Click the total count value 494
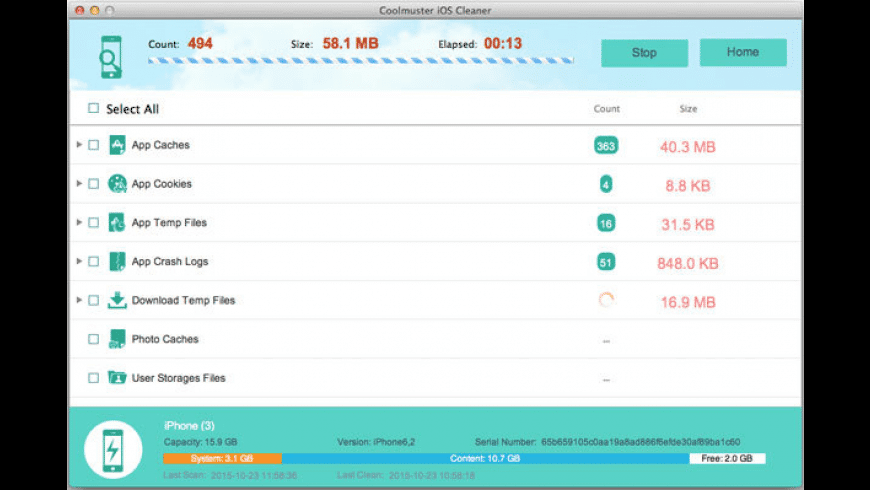 coord(200,43)
